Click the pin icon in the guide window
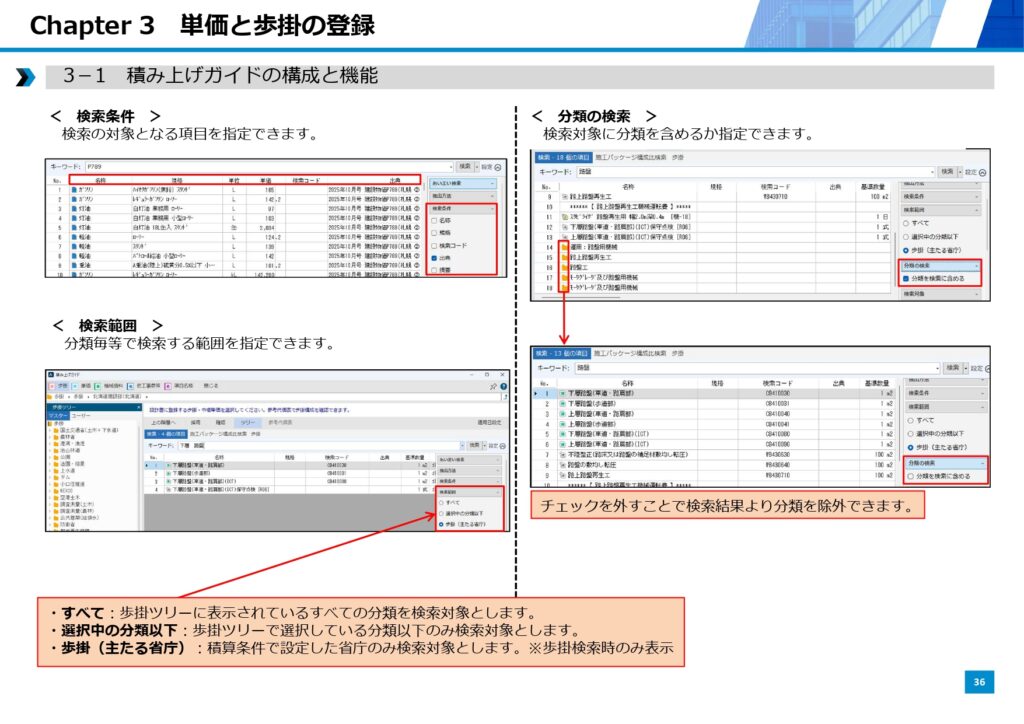This screenshot has height=724, width=1024. [493, 385]
